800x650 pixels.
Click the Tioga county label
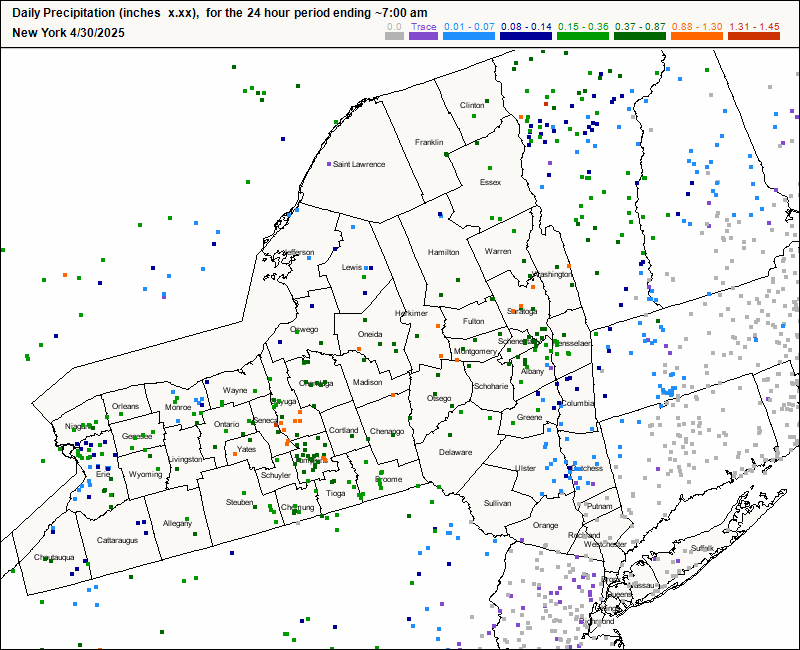(x=336, y=493)
